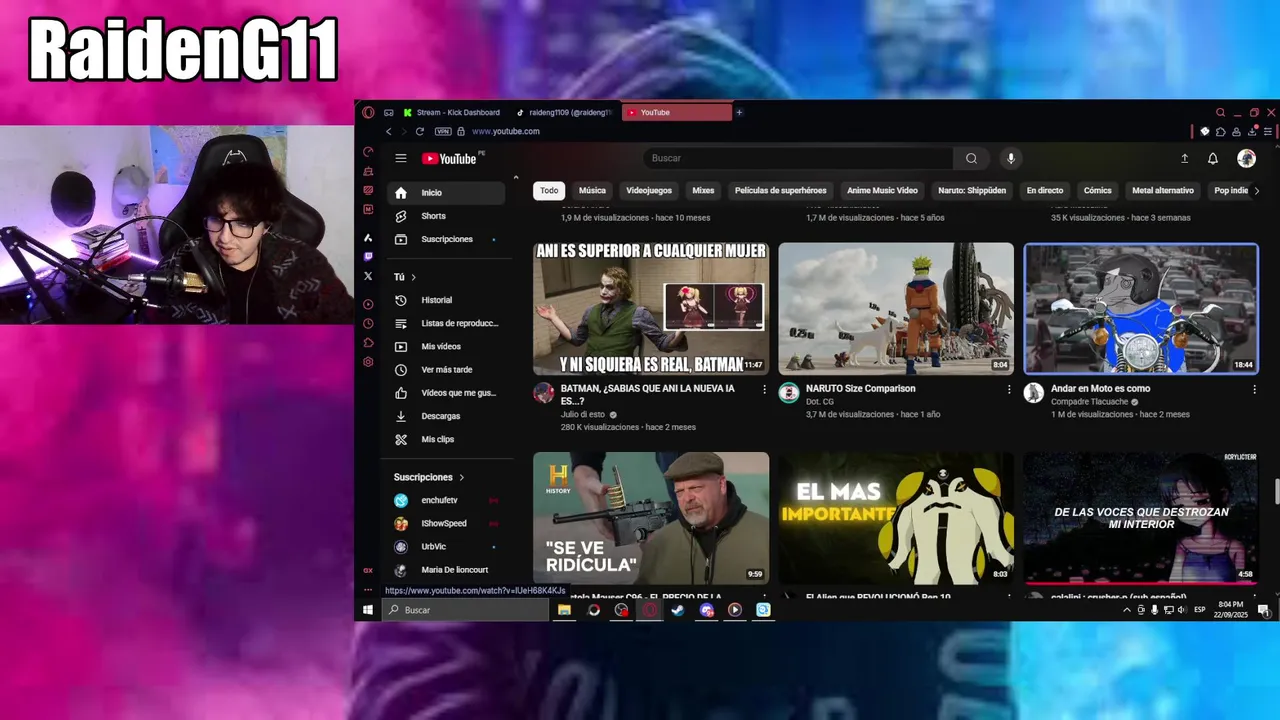1280x720 pixels.
Task: Open the History Mauser pistol thumbnail
Action: [651, 518]
